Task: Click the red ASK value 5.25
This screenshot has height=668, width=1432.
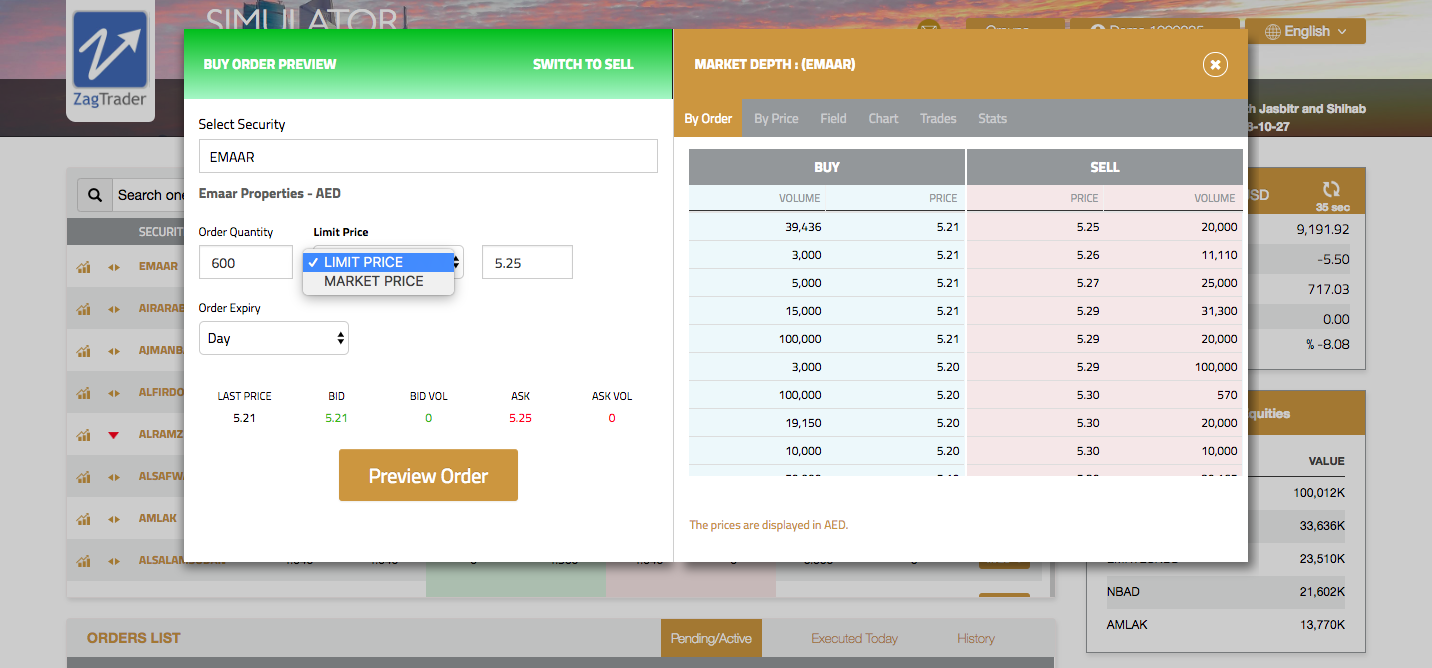Action: click(520, 418)
